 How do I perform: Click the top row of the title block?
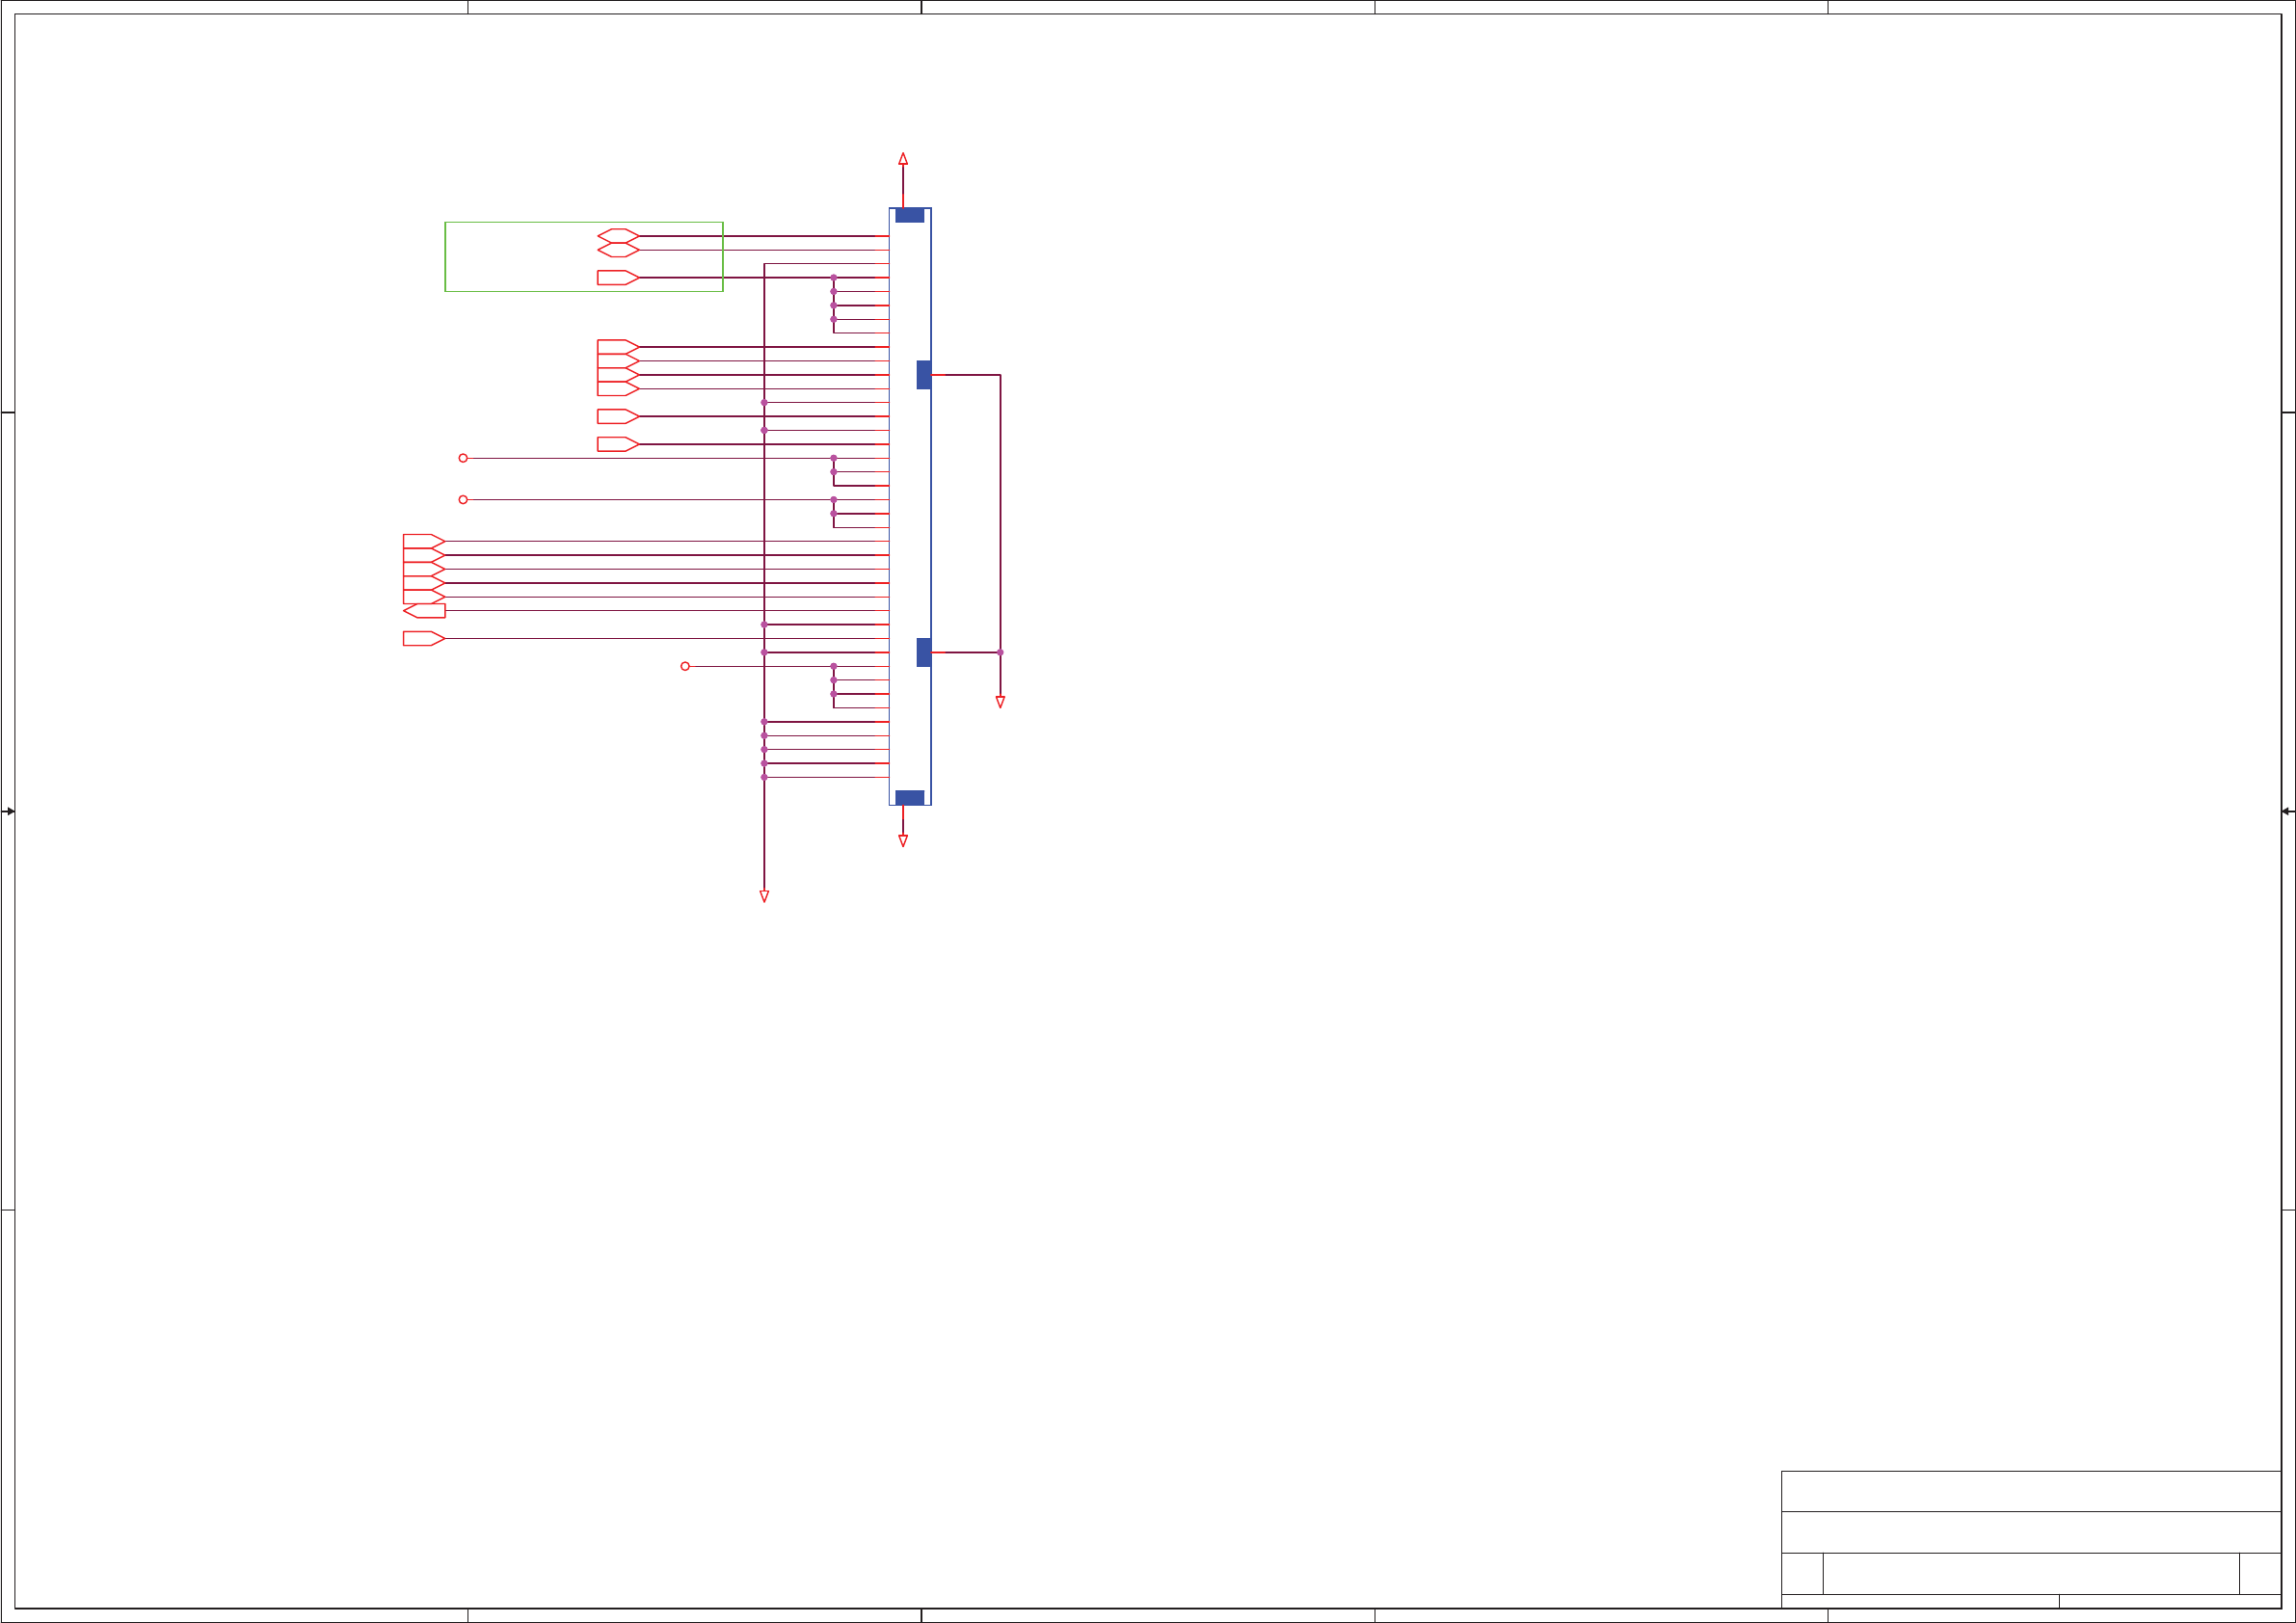click(2030, 1491)
